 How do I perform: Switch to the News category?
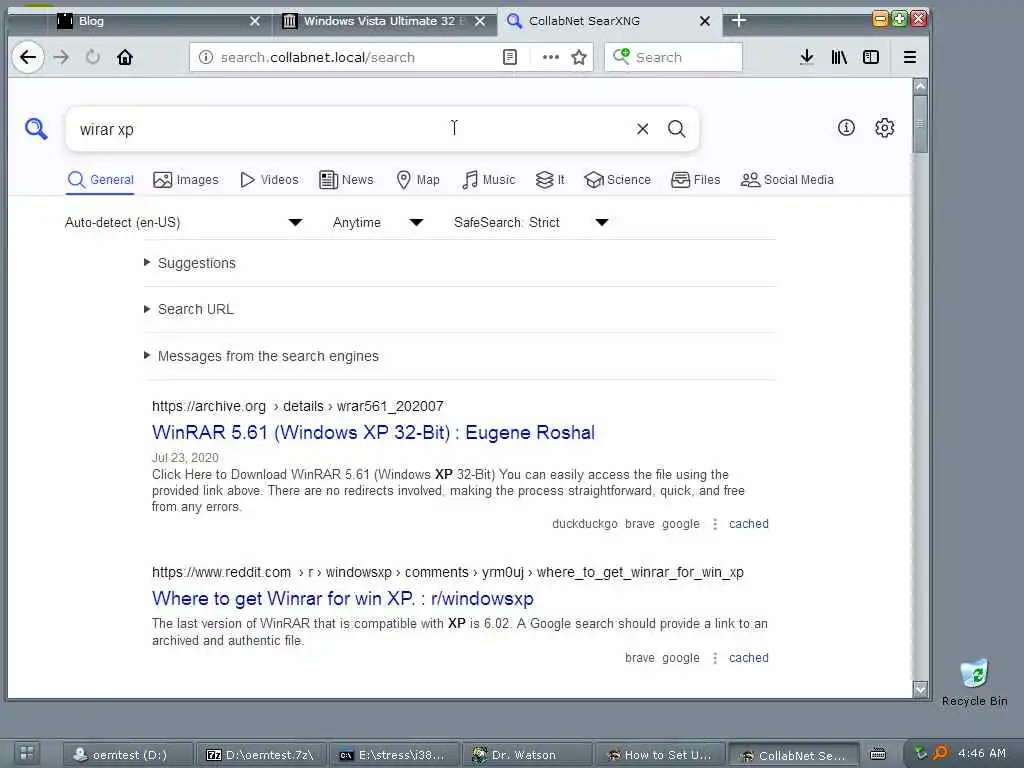pyautogui.click(x=346, y=180)
